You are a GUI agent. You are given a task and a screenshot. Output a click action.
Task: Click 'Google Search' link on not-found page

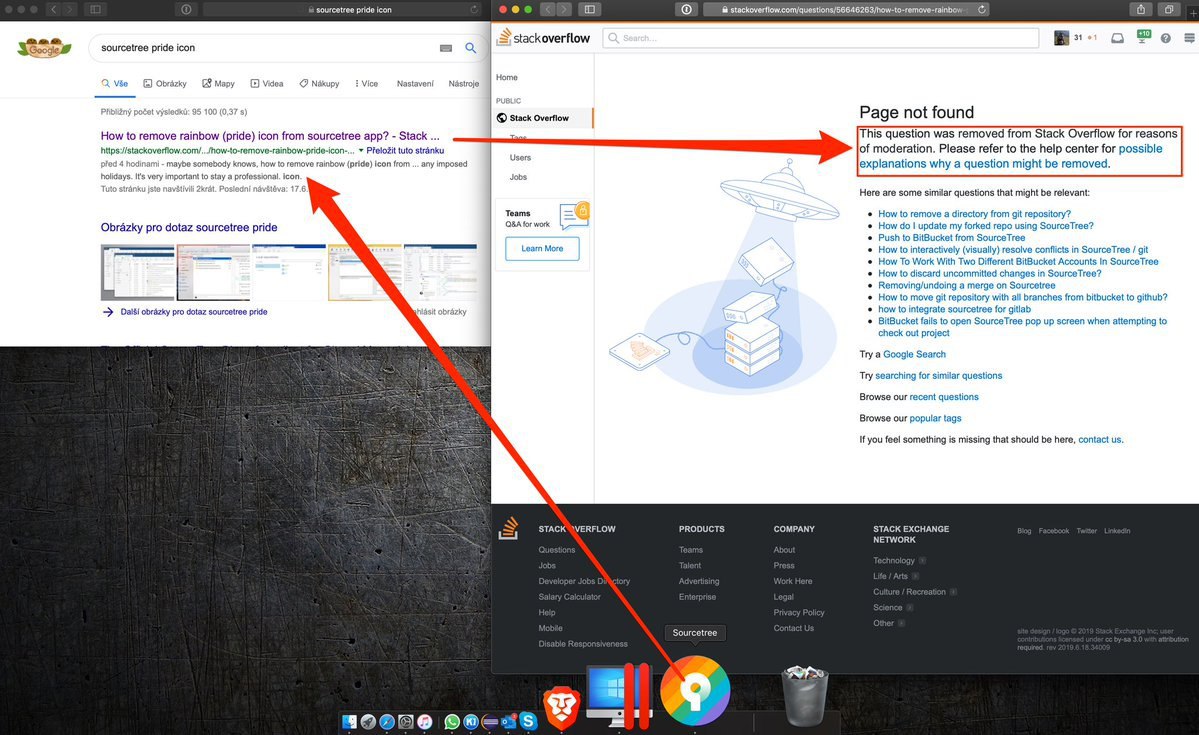click(915, 354)
